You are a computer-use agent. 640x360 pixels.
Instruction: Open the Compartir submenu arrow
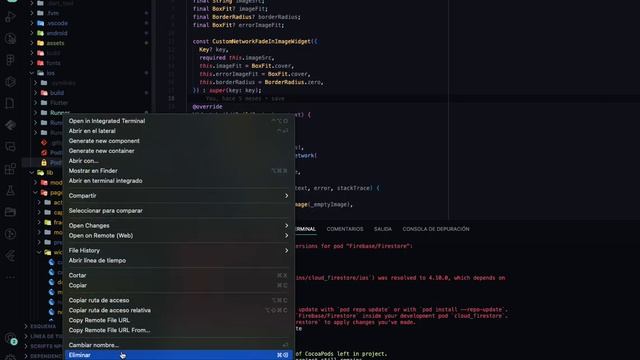click(287, 196)
